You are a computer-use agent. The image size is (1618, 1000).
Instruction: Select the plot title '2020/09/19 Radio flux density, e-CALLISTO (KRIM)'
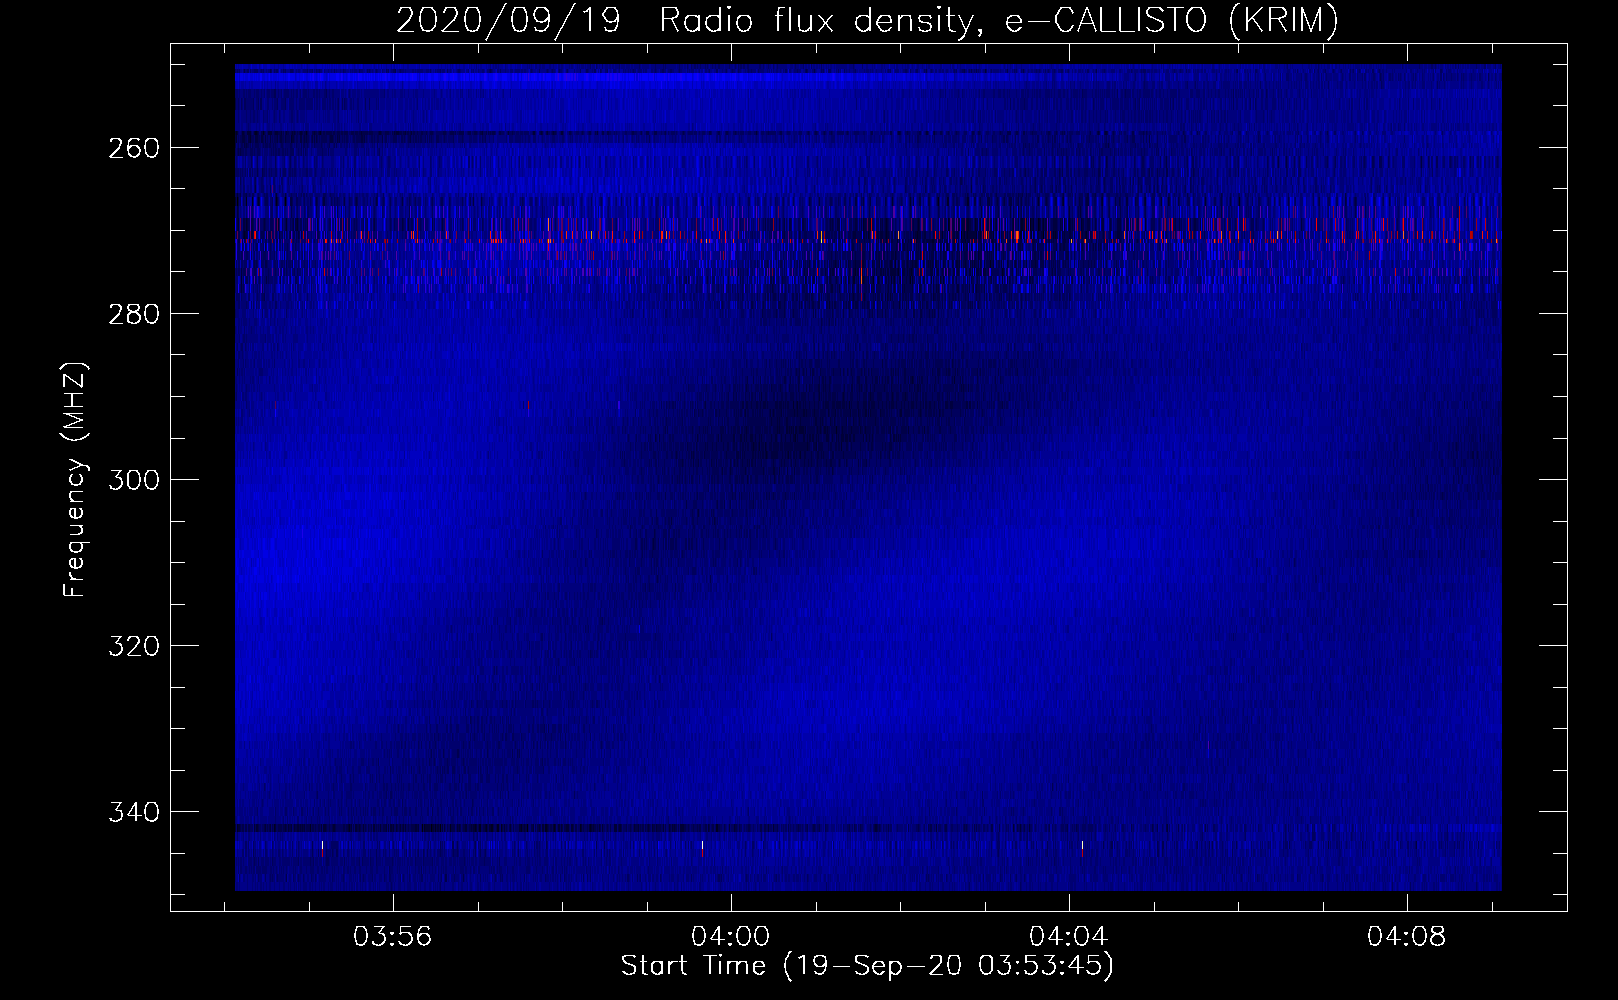point(867,21)
